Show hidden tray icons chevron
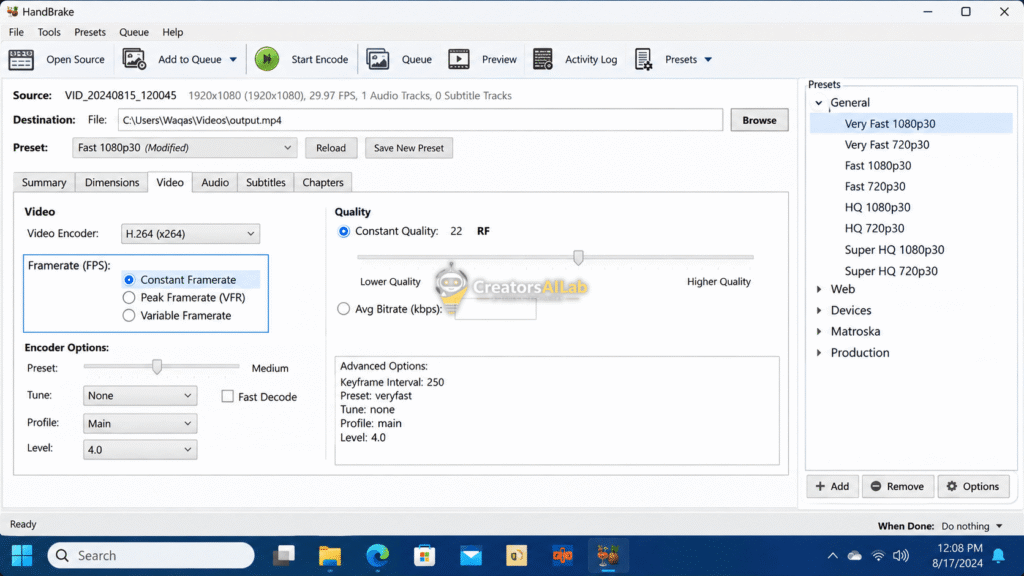The width and height of the screenshot is (1024, 576). [x=833, y=556]
